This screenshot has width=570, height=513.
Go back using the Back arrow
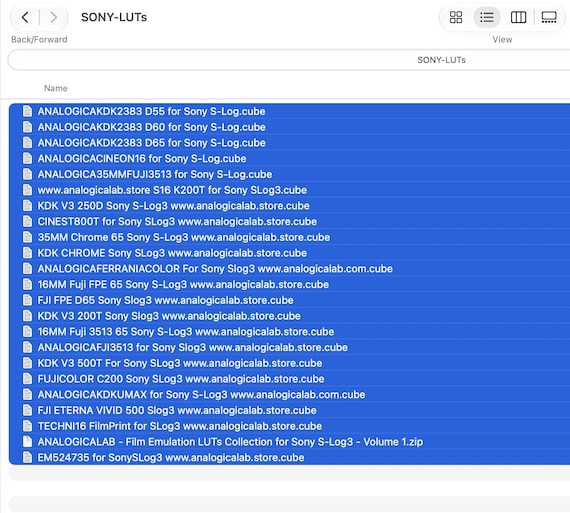point(25,17)
